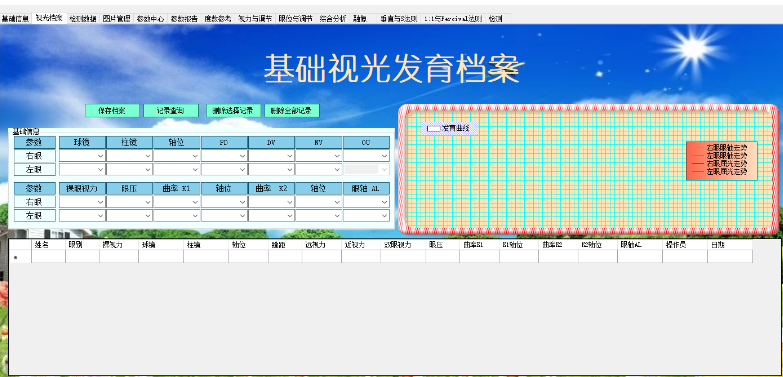Expand the 右眼 柱镜 dropdown
Screen dimensions: 783x377
click(147, 156)
